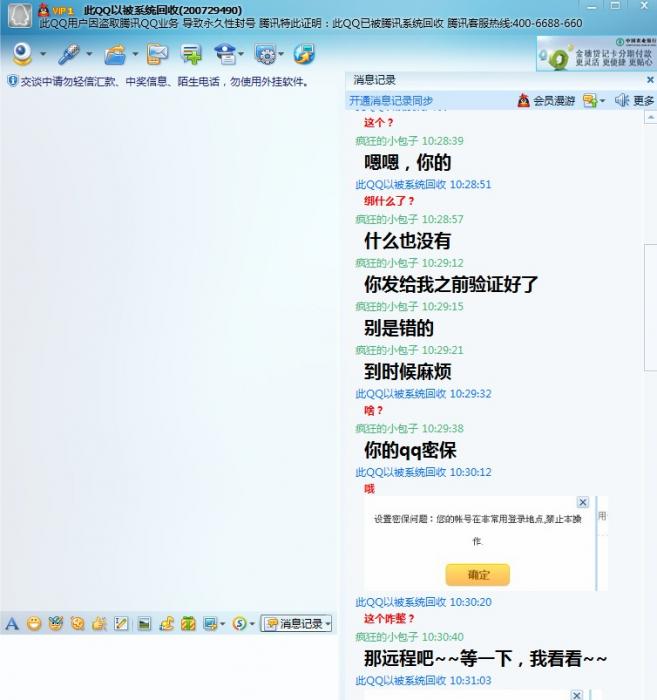The width and height of the screenshot is (657, 700).
Task: Open the smiley emoticon picker
Action: (x=34, y=623)
